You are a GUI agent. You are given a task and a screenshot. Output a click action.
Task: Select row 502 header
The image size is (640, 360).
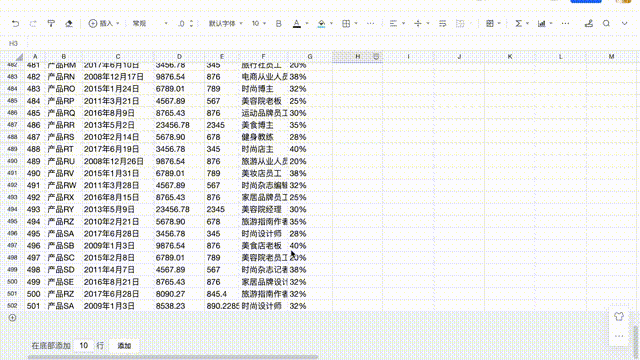tap(12, 306)
